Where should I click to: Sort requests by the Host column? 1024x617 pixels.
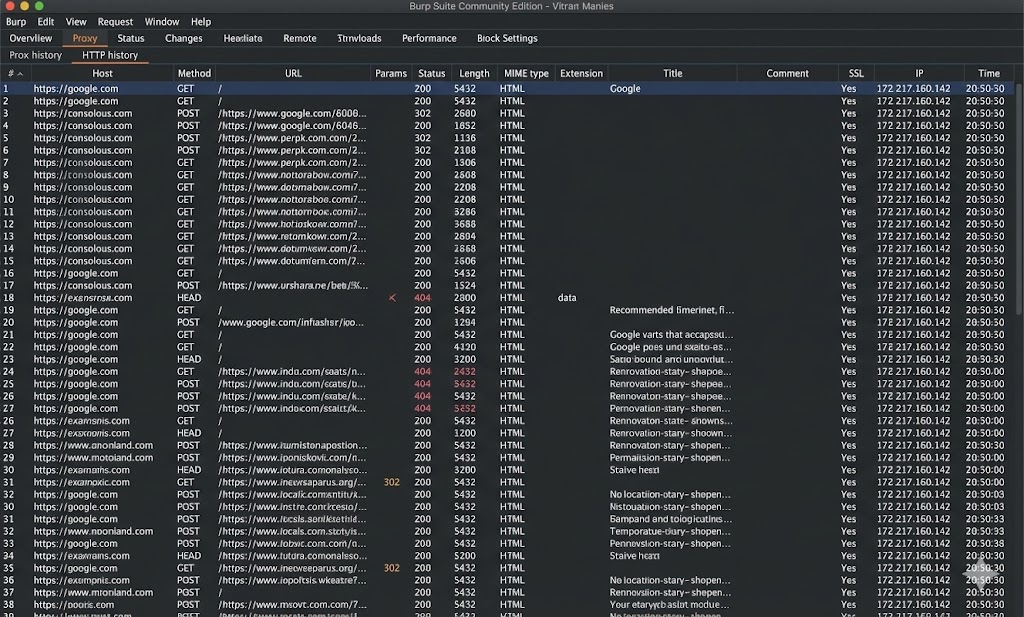coord(102,73)
